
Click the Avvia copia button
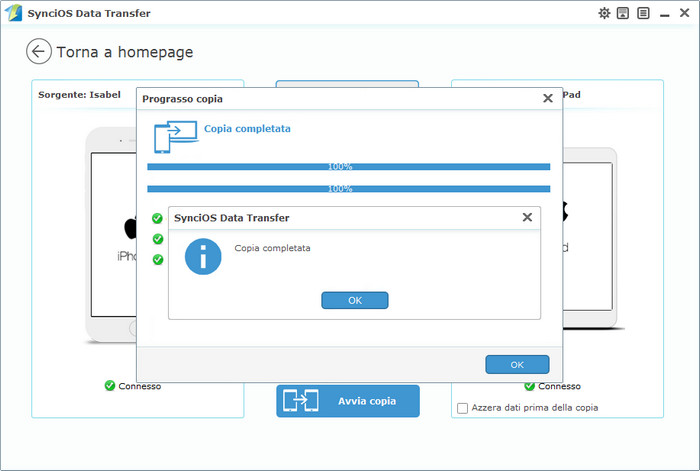point(348,401)
